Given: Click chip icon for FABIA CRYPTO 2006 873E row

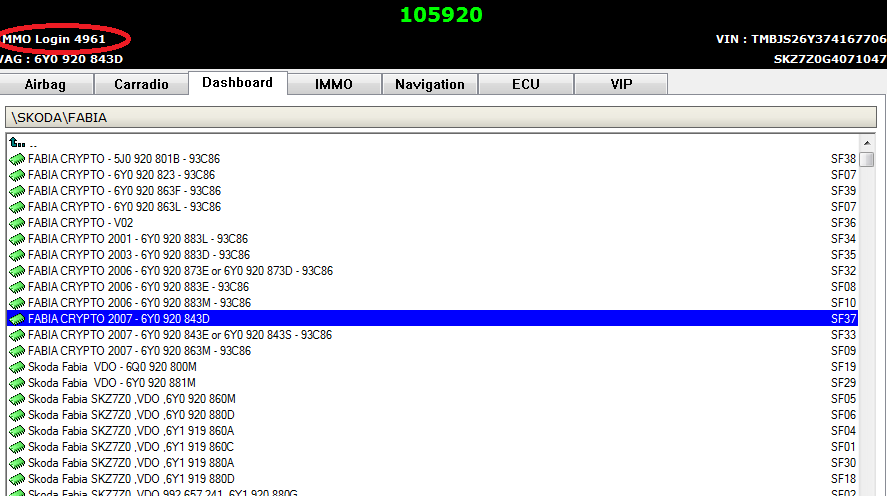Looking at the screenshot, I should coord(17,271).
